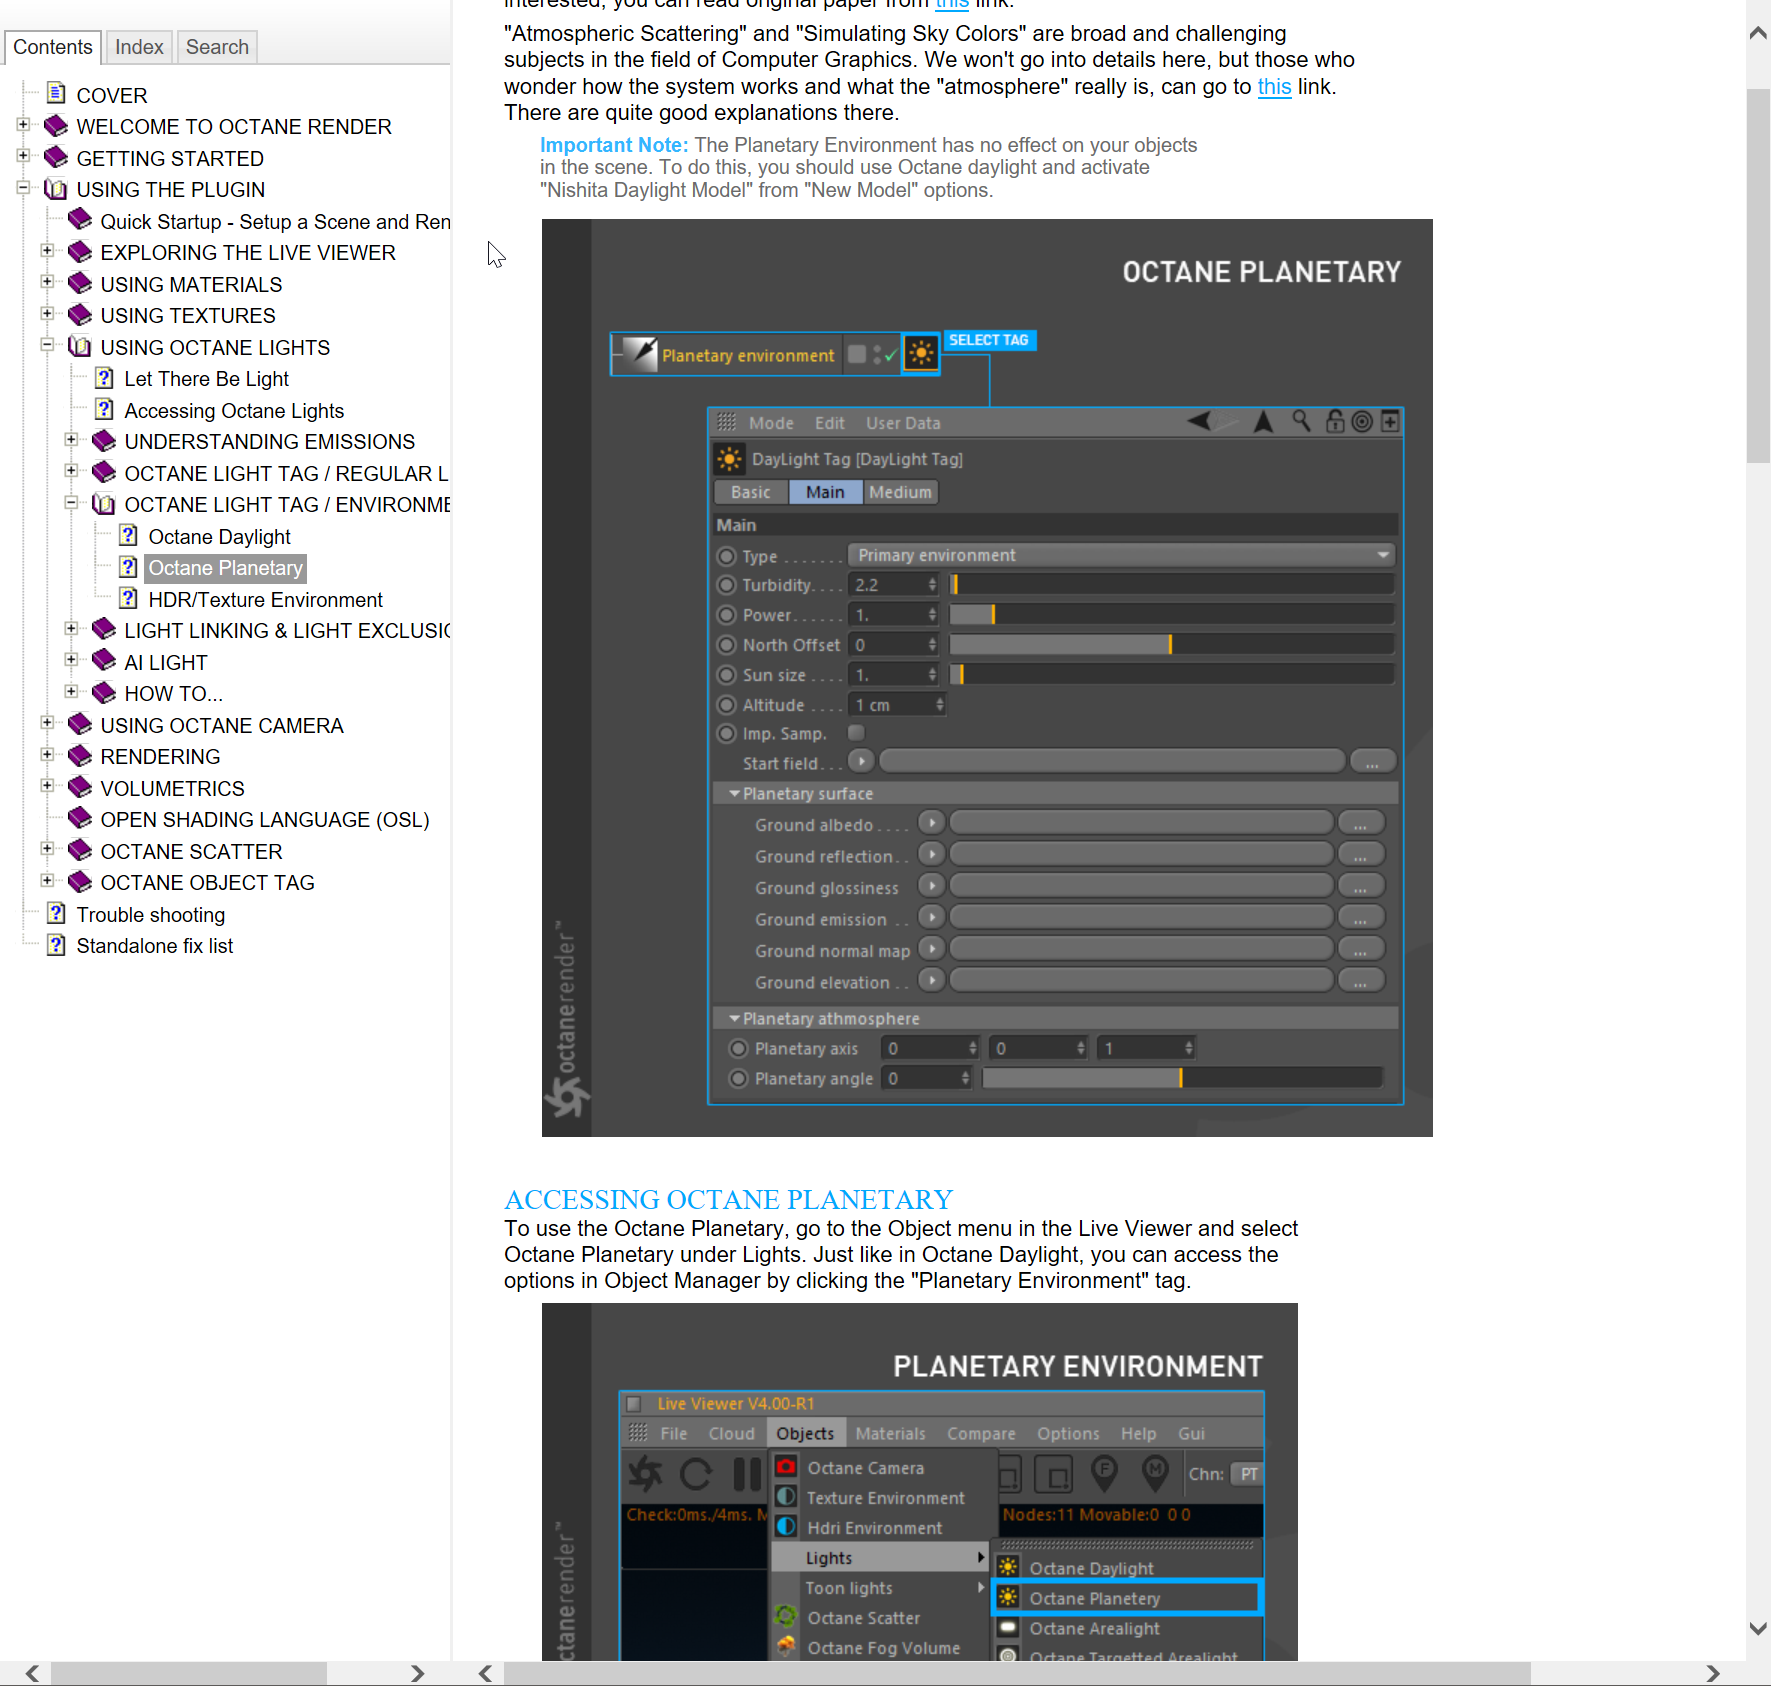Click the red Octane Camera icon in Objects menu
The width and height of the screenshot is (1771, 1686).
(x=786, y=1467)
